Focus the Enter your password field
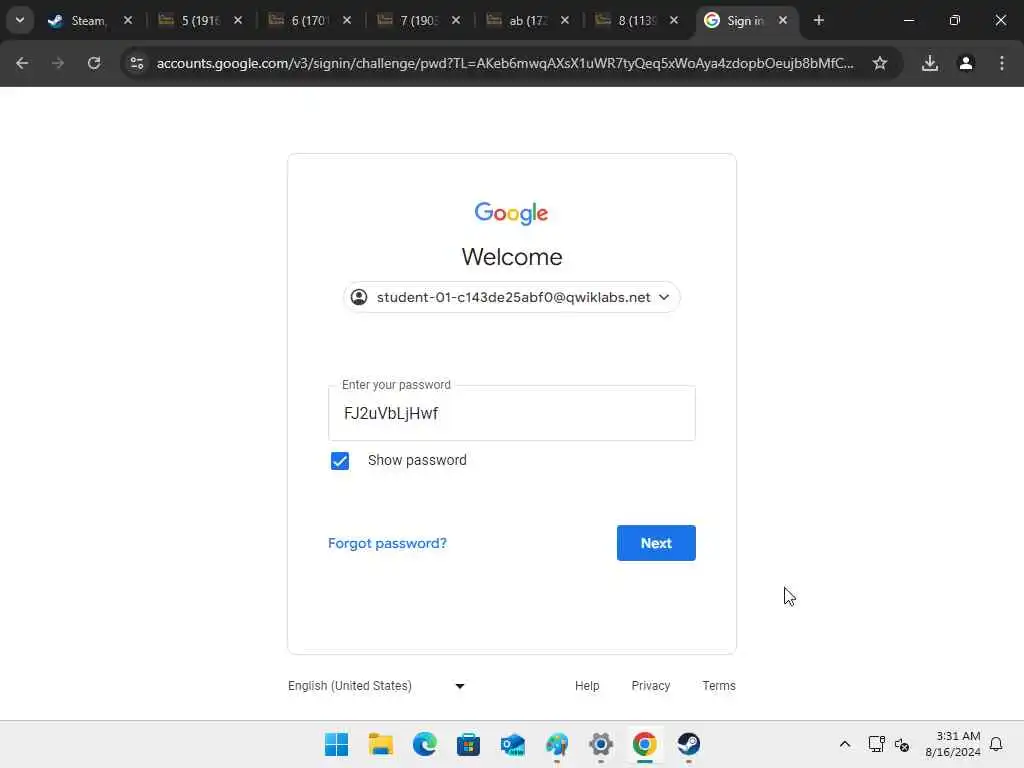 click(511, 413)
